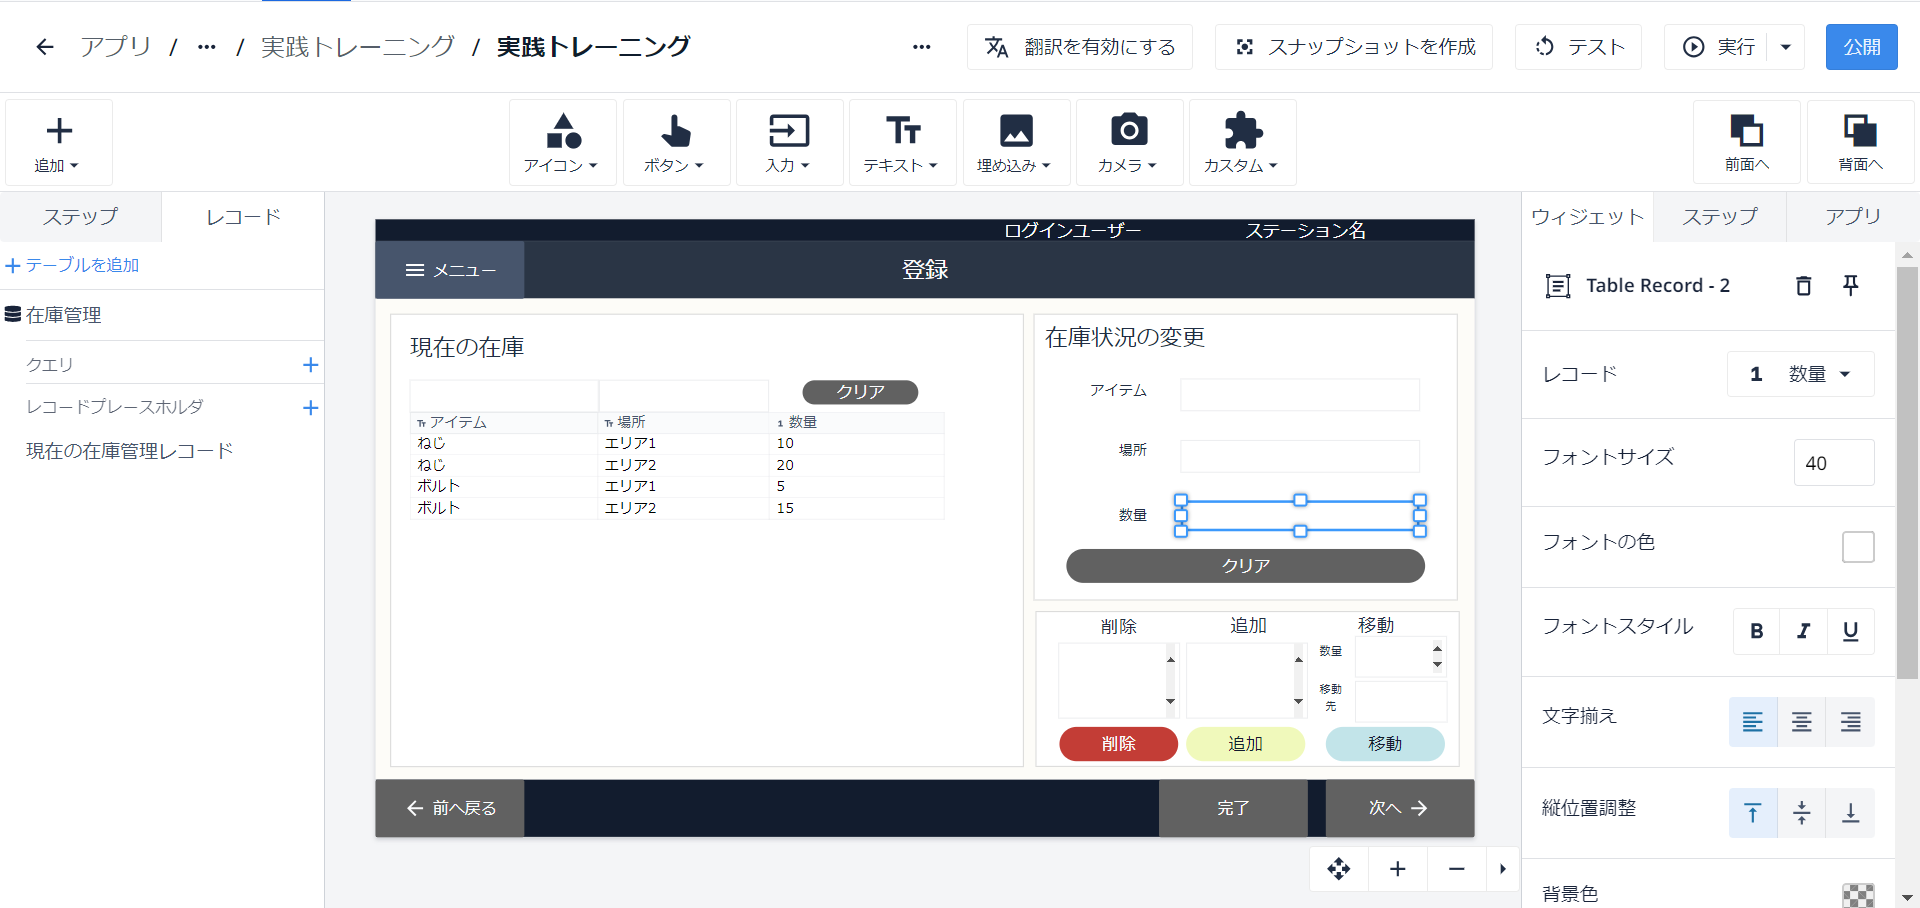Expand the canvas controls arrow
The width and height of the screenshot is (1920, 908).
tap(1503, 869)
